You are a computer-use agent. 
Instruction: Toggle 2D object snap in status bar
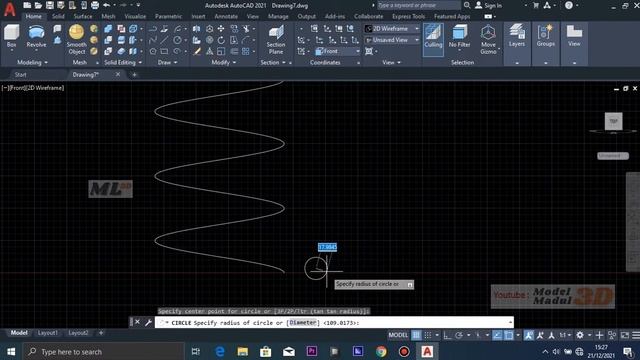click(509, 336)
